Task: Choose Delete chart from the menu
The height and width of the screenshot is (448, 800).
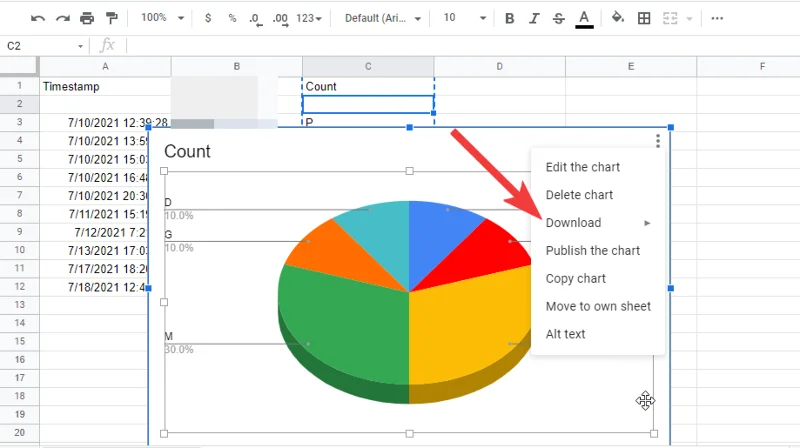Action: [x=579, y=195]
